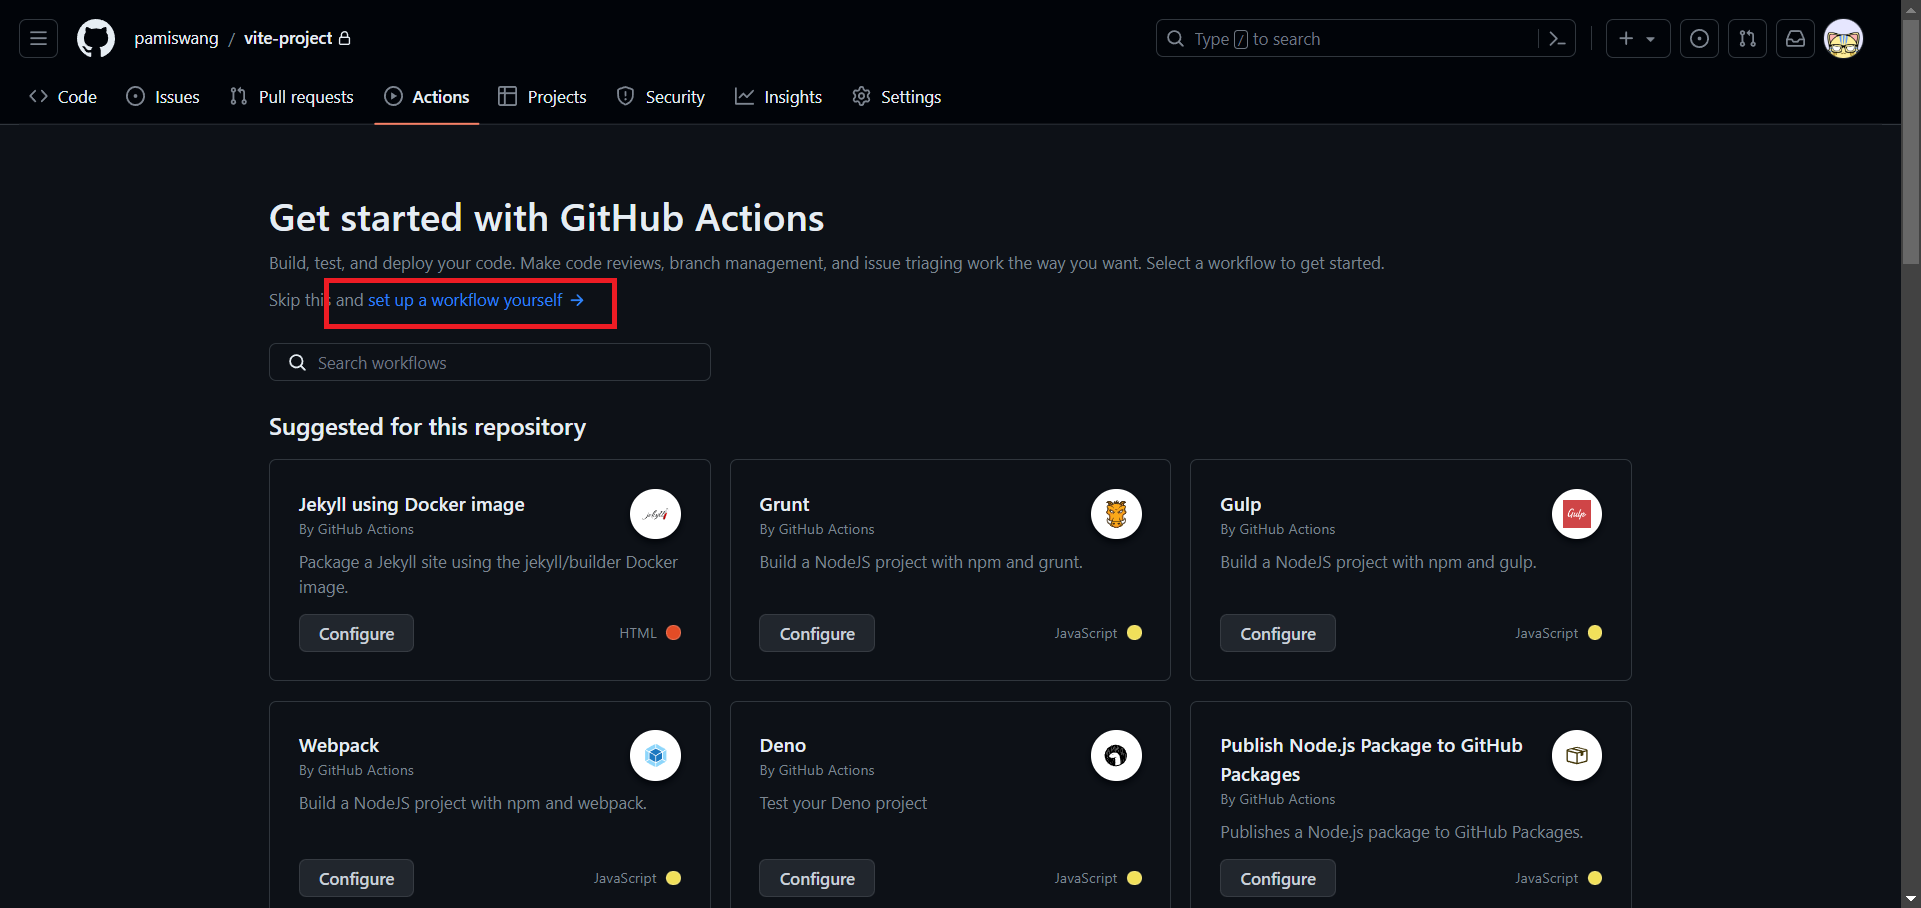Click the vite-project repository link

pyautogui.click(x=288, y=38)
